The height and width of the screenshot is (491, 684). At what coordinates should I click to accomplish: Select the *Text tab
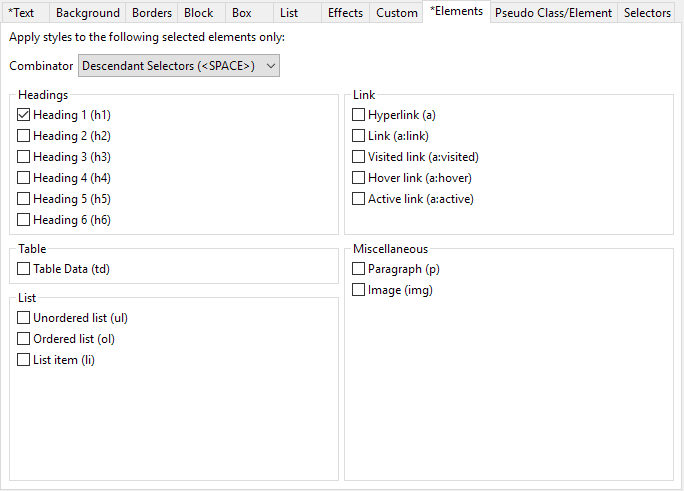(21, 13)
